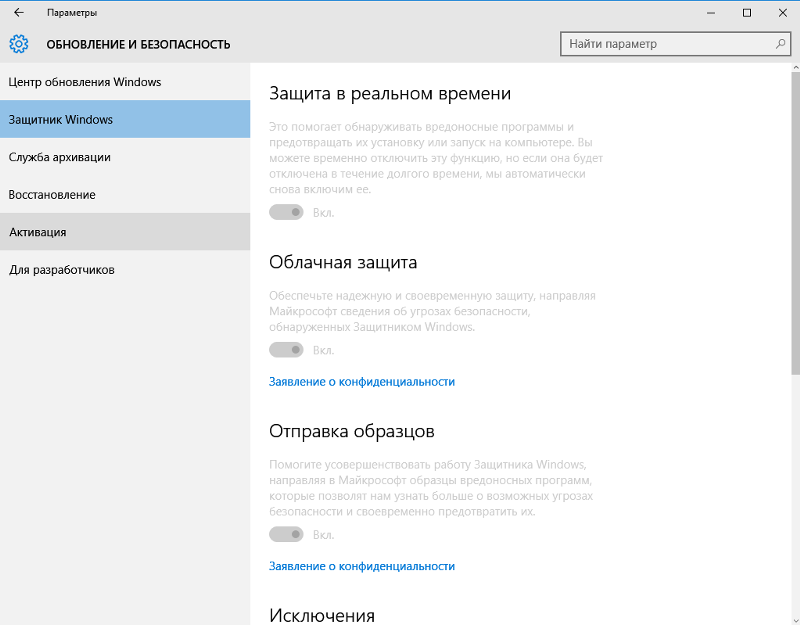Open 'Для разработчиков' section
The height and width of the screenshot is (625, 800).
[x=62, y=270]
